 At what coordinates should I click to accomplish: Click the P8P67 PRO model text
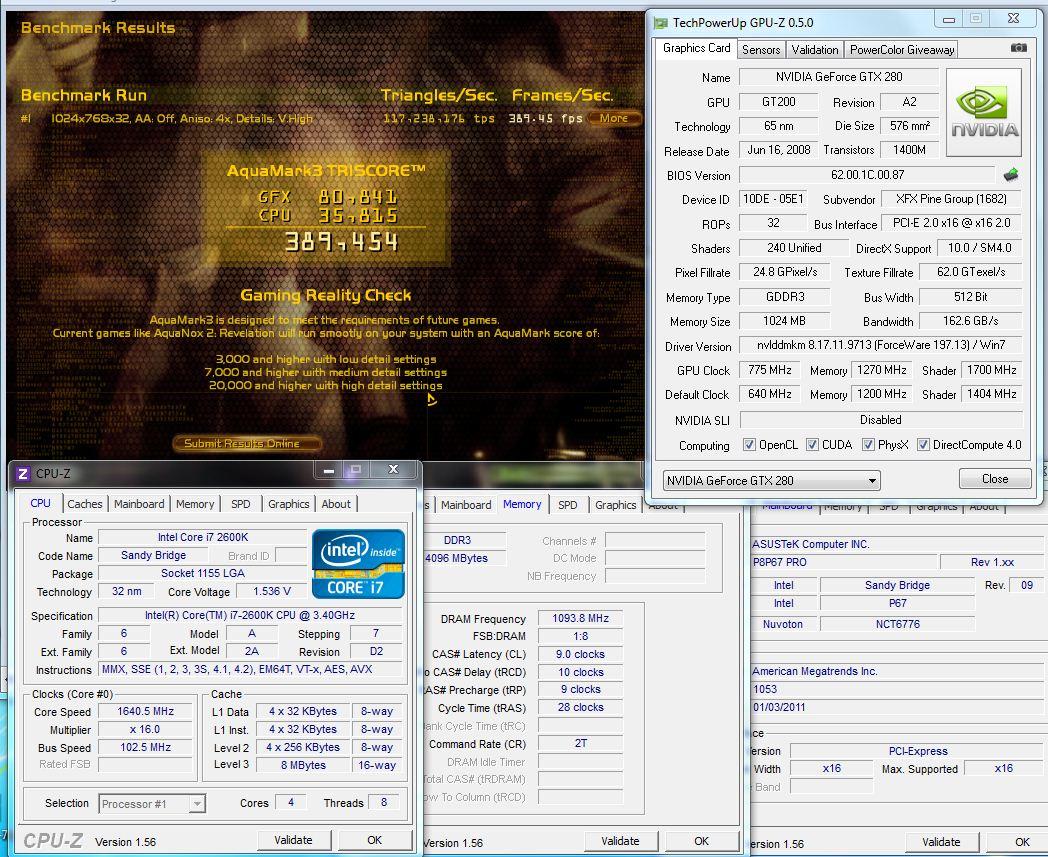tap(780, 562)
